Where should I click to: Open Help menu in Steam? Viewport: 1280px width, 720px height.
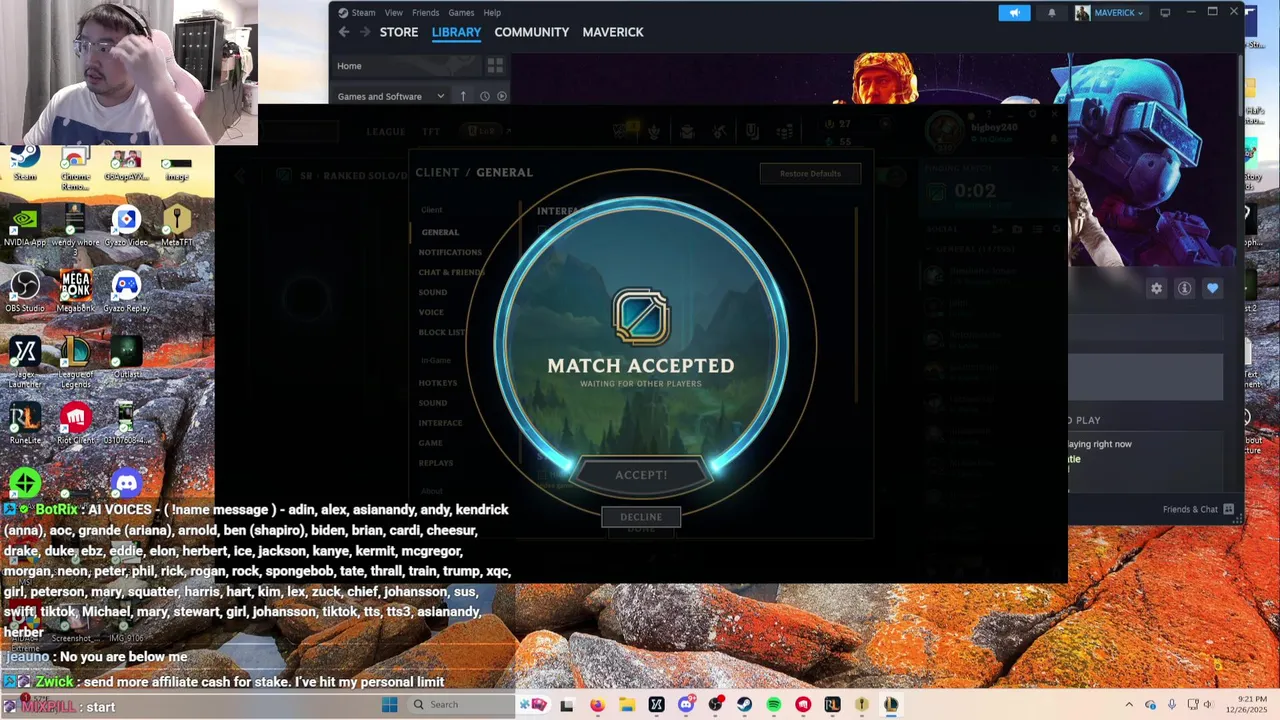(x=492, y=13)
